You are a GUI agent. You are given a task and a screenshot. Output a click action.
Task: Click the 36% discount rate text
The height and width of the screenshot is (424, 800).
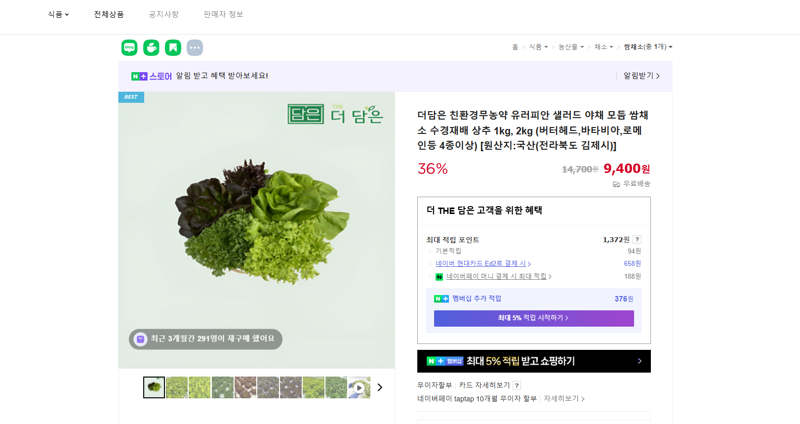(x=433, y=168)
